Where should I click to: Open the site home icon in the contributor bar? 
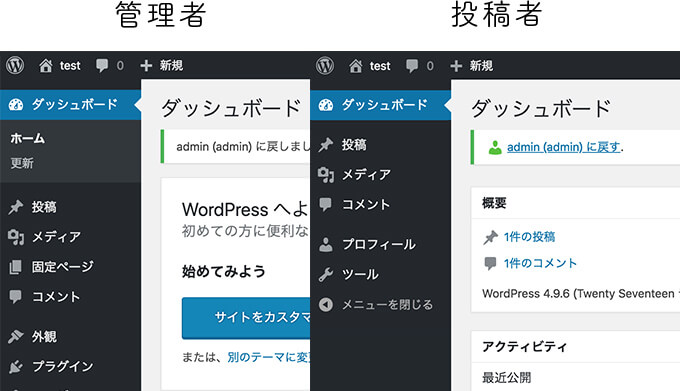coord(356,66)
